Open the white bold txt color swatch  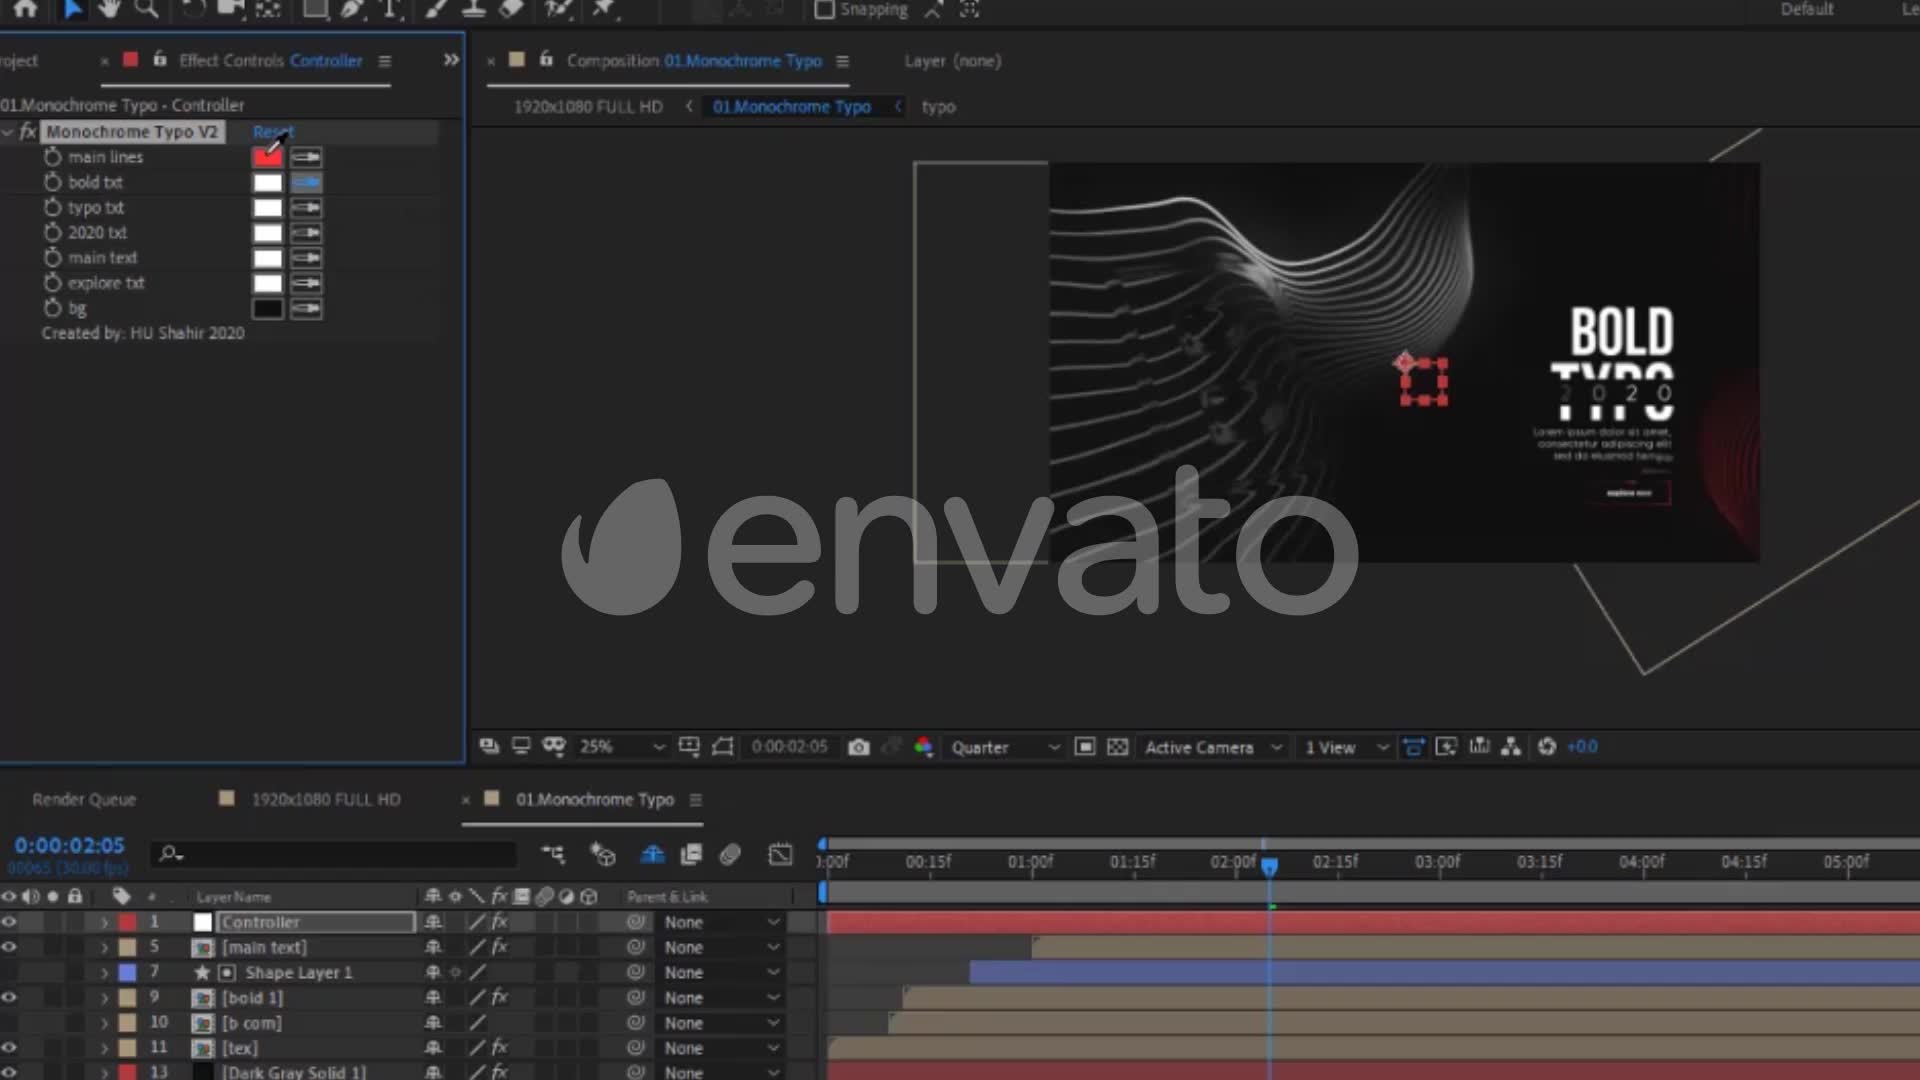267,182
